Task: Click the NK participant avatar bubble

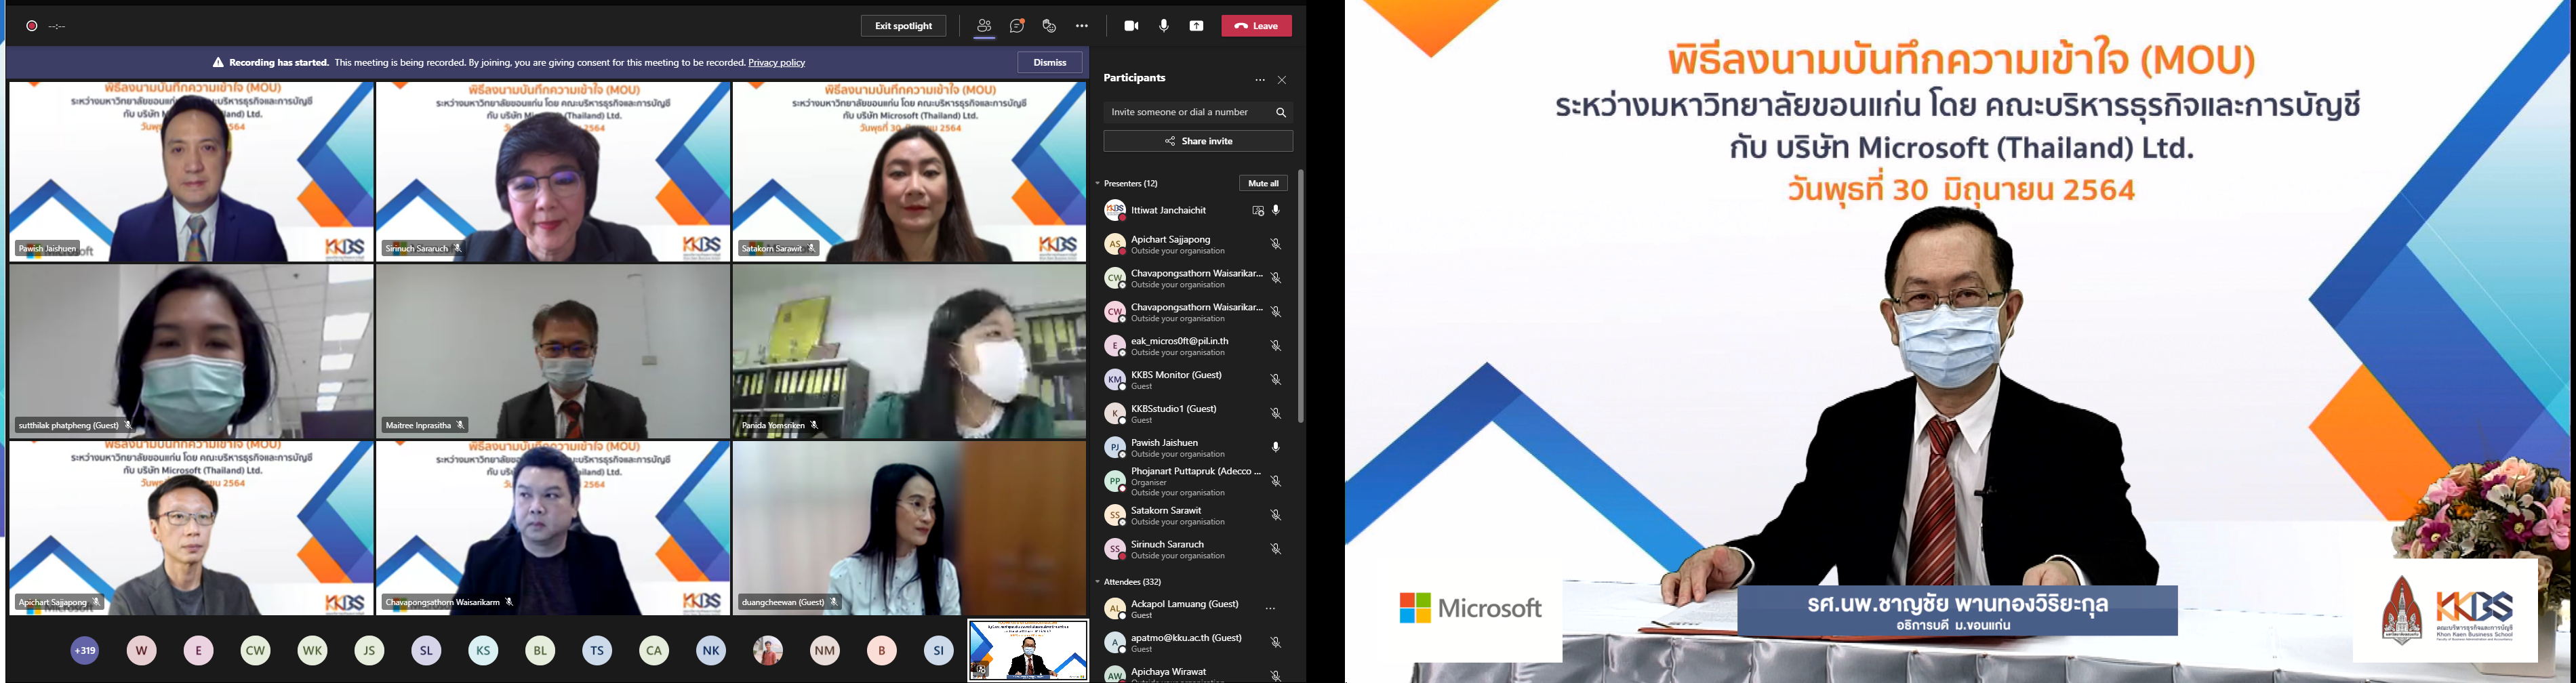Action: click(711, 651)
